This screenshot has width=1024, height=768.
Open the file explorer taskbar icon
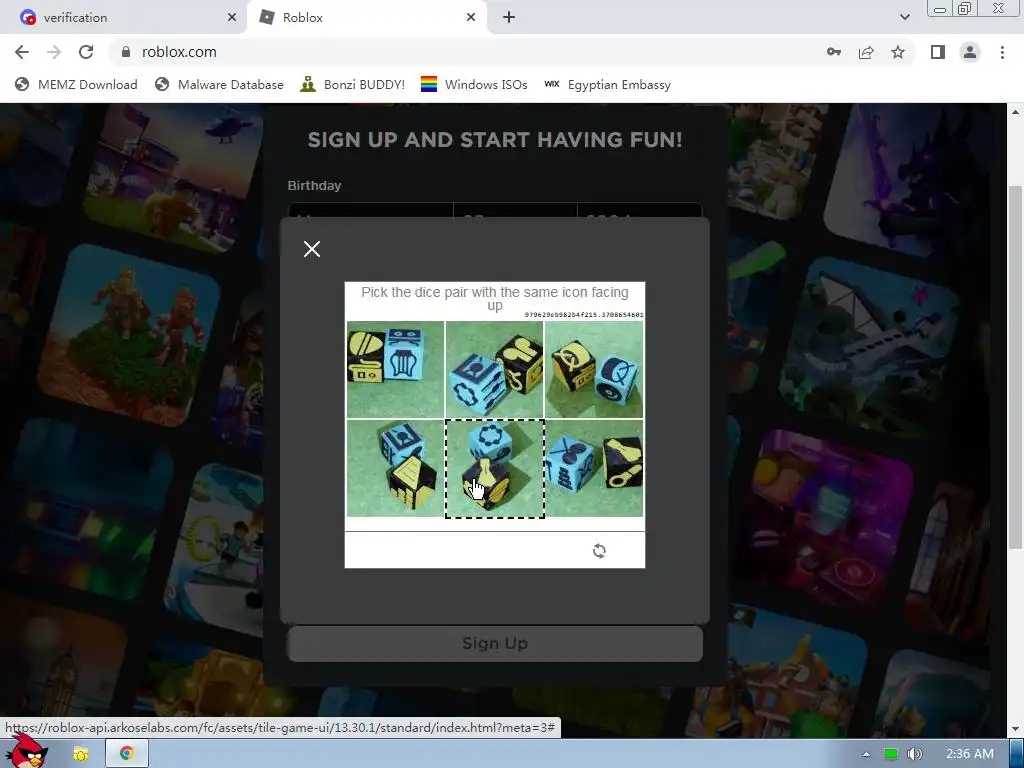tap(81, 754)
